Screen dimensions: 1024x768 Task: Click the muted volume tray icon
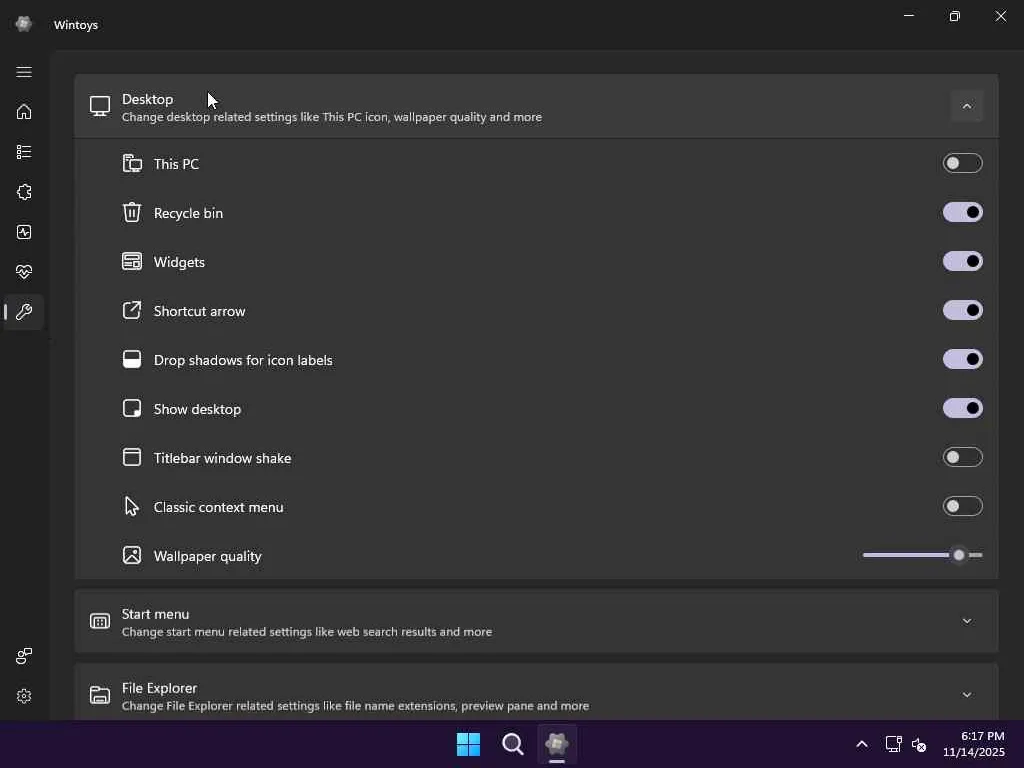click(x=919, y=744)
